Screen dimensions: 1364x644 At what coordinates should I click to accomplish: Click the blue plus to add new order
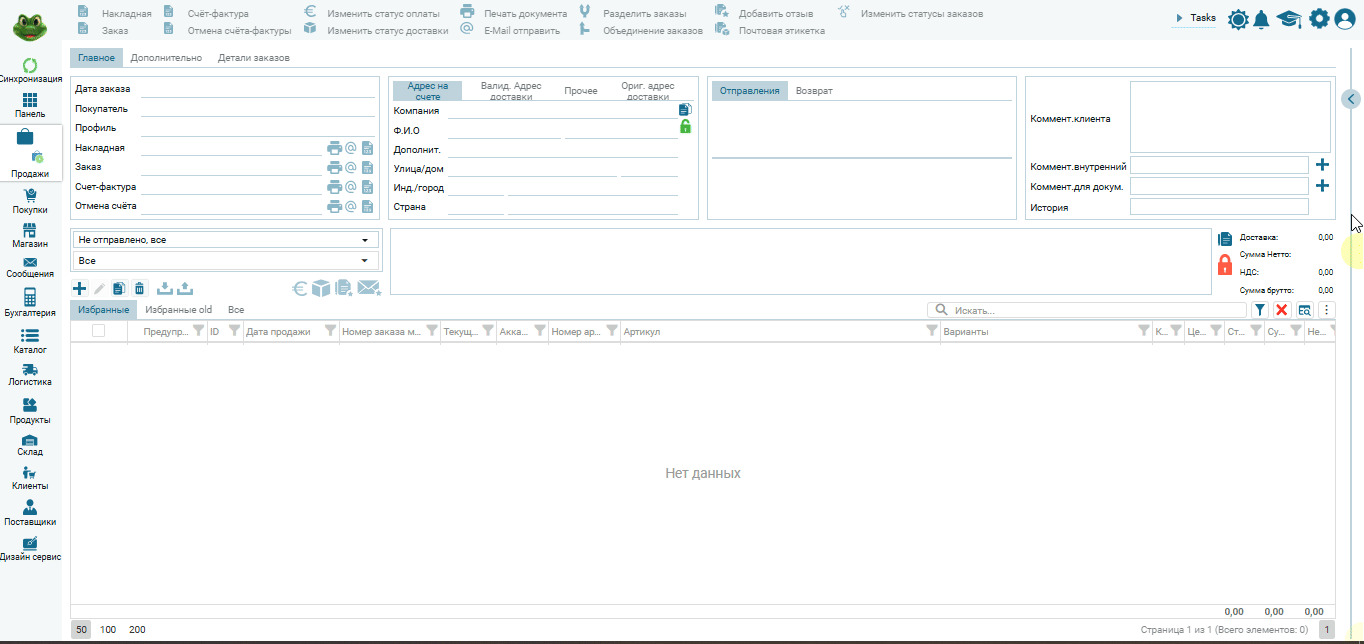tap(80, 288)
